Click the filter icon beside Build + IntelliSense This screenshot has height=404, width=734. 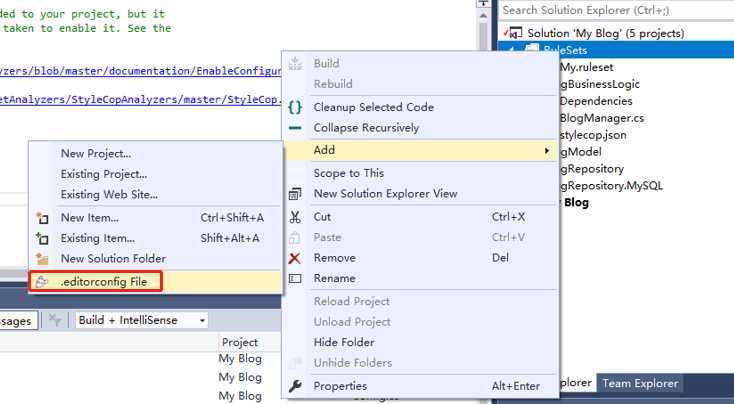(x=55, y=320)
